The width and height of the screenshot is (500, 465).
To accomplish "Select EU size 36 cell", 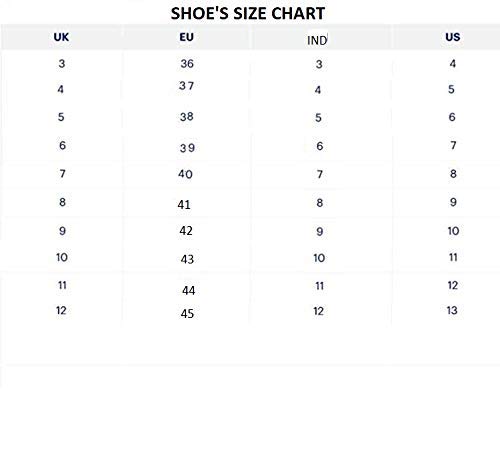I will click(187, 64).
